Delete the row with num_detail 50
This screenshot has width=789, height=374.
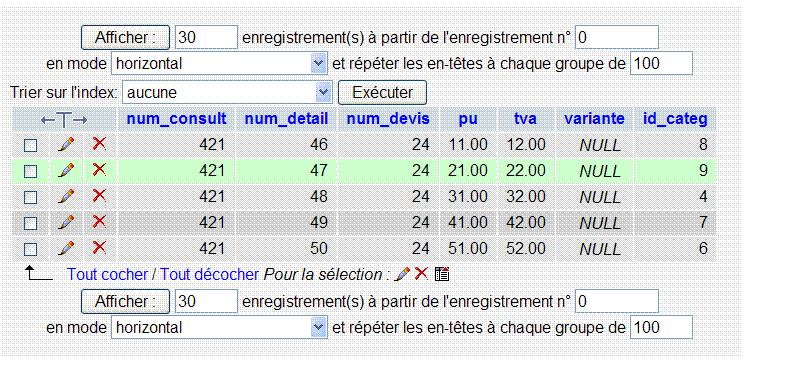pos(99,247)
